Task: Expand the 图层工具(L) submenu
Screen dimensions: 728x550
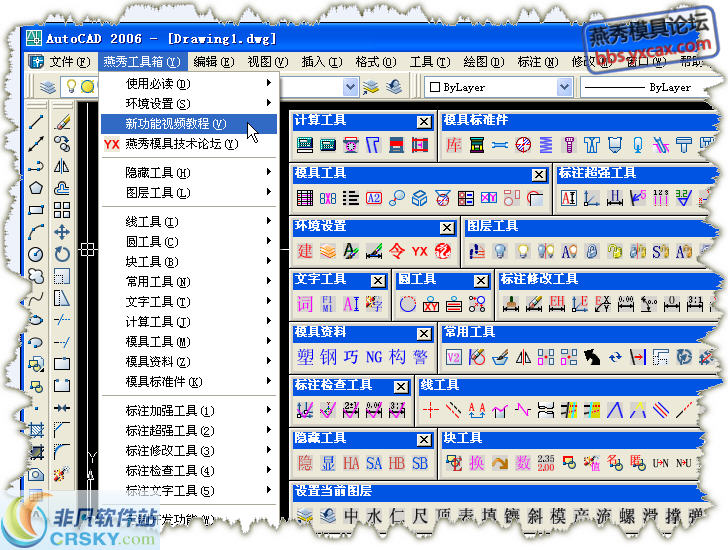Action: click(189, 193)
